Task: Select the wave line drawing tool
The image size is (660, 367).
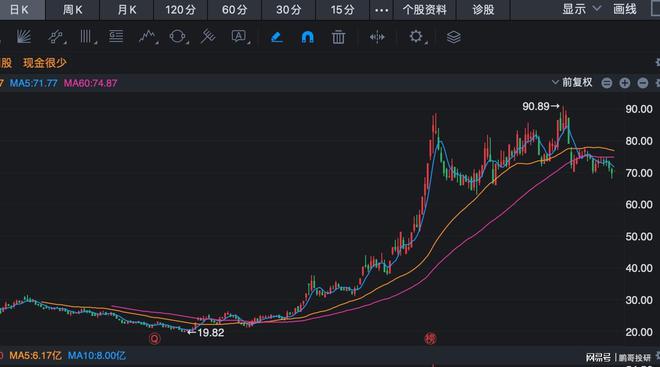Action: (147, 37)
